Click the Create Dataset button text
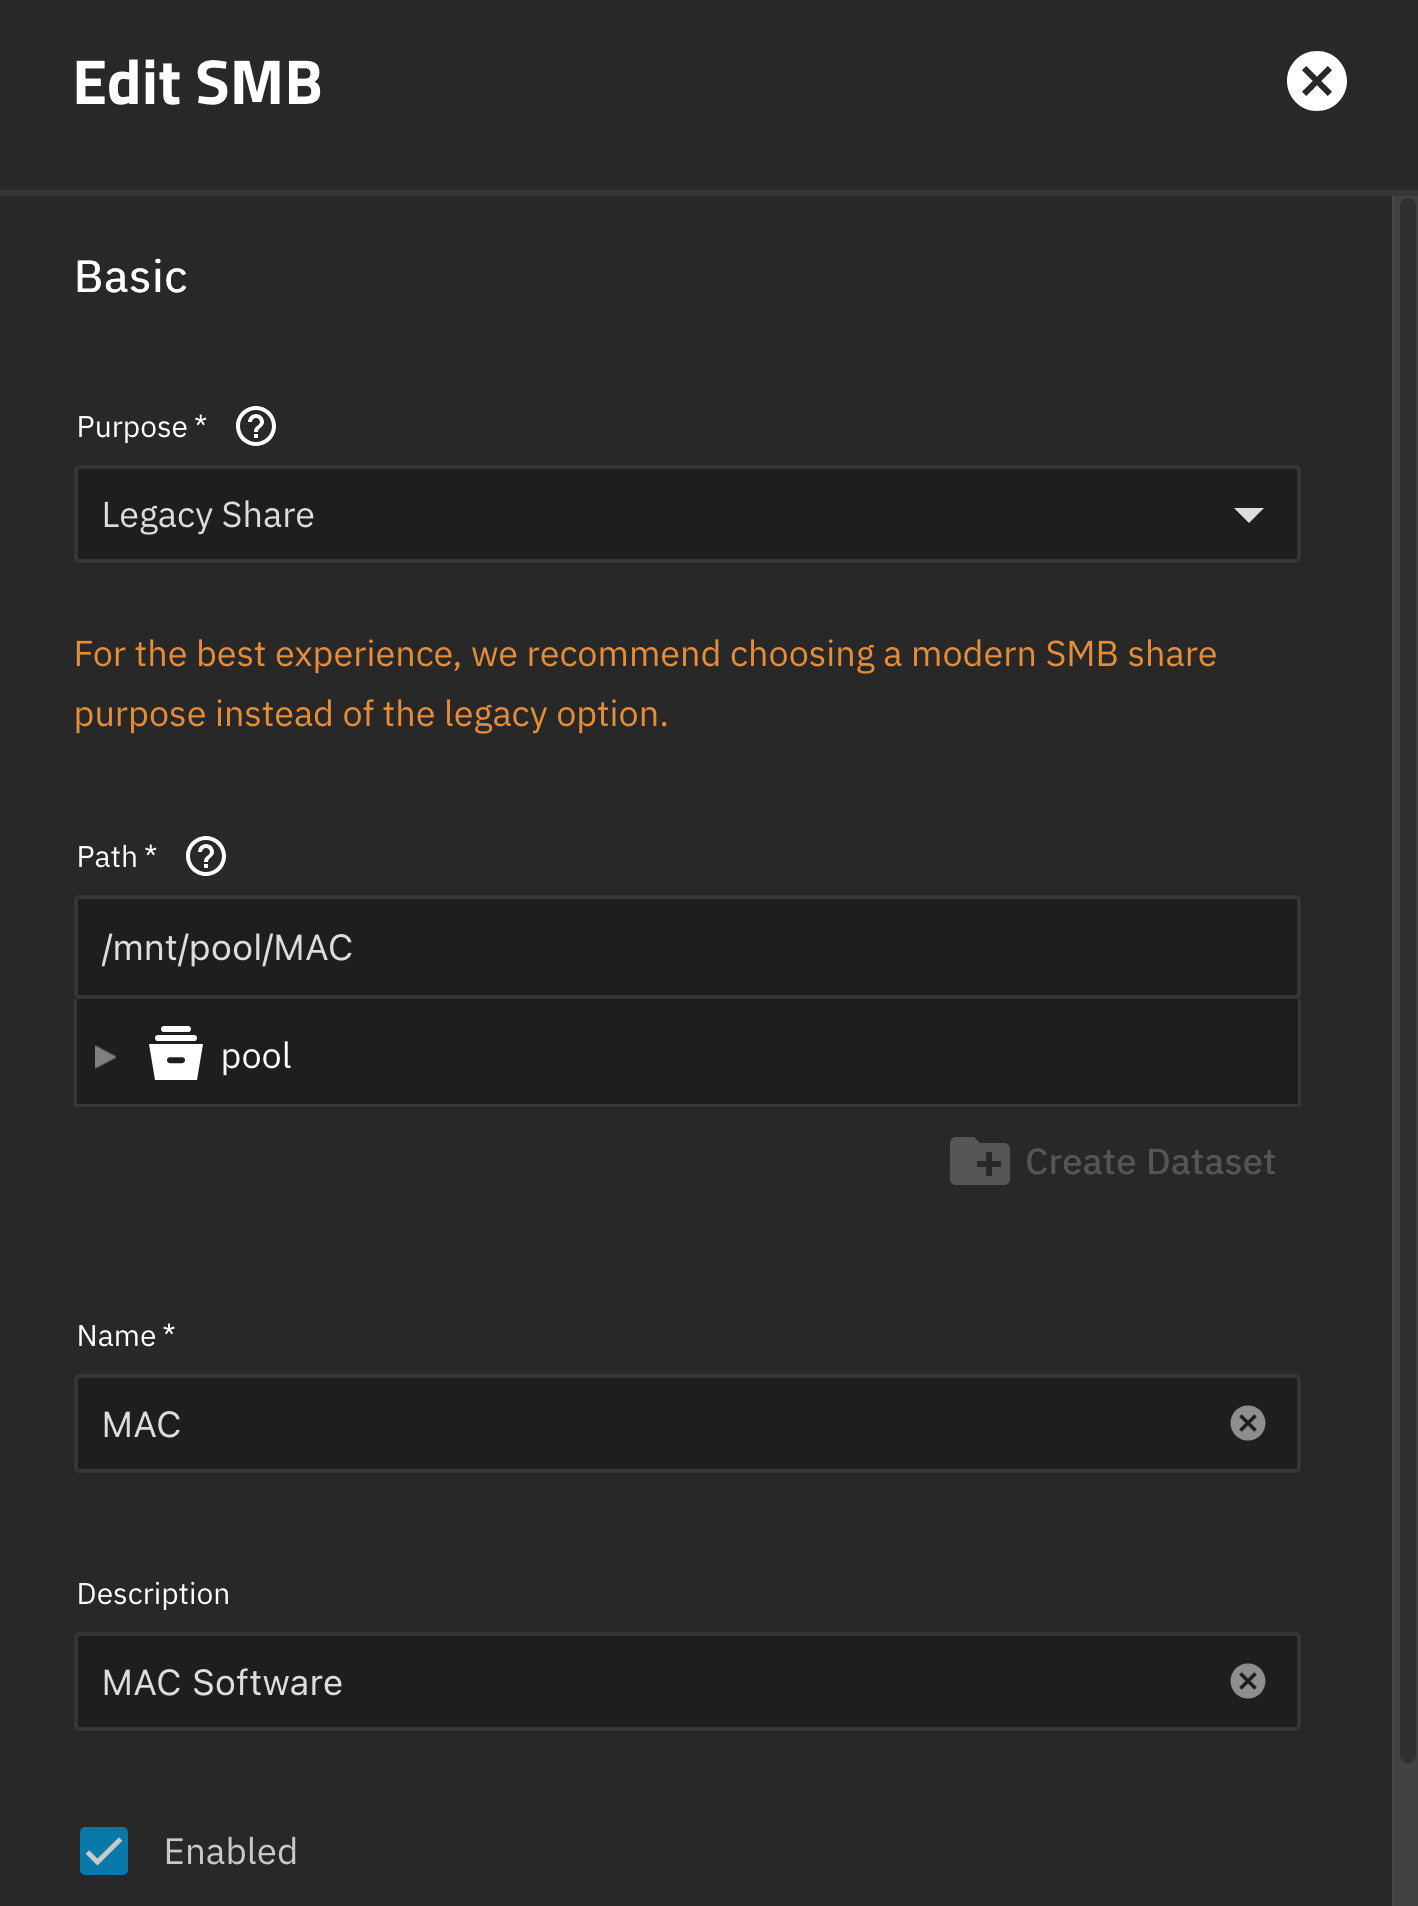Image resolution: width=1418 pixels, height=1906 pixels. point(1150,1162)
